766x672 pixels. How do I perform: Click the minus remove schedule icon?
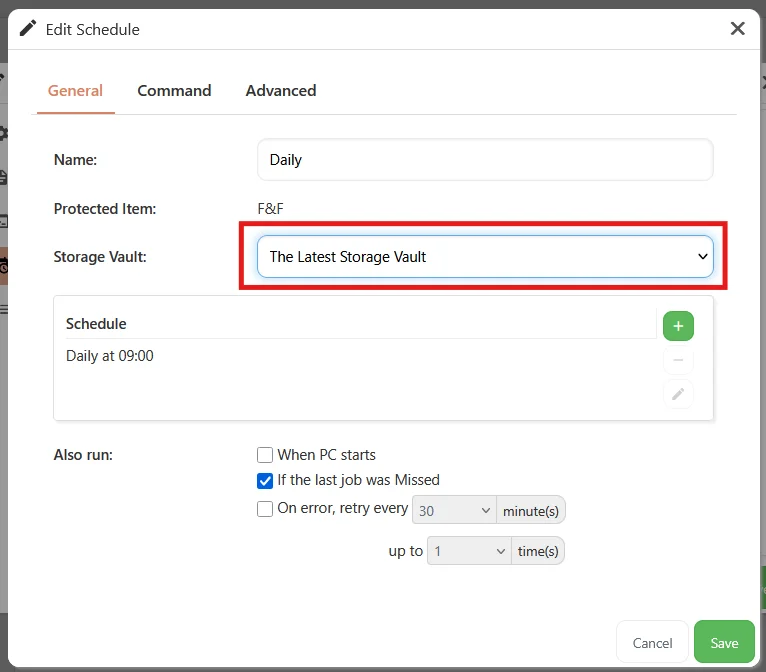(x=678, y=360)
